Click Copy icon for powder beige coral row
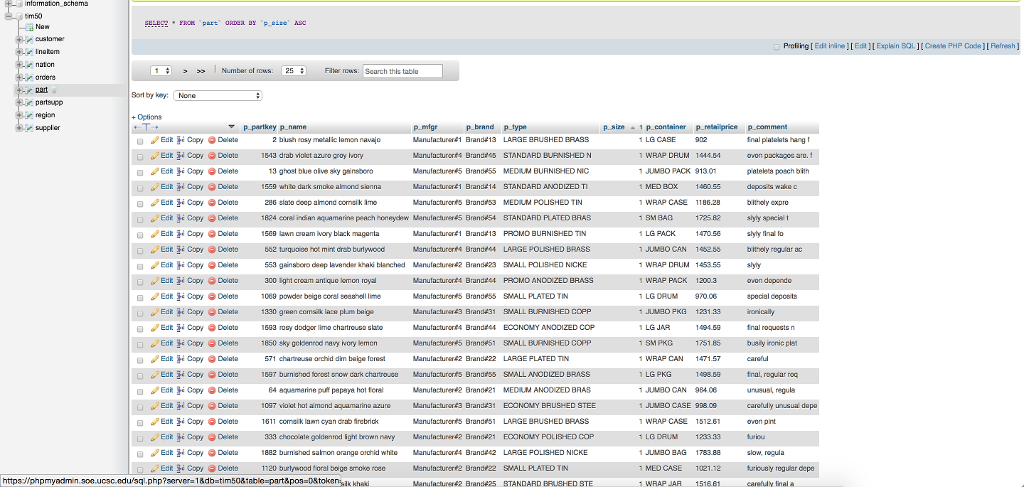This screenshot has height=487, width=1024. [181, 296]
